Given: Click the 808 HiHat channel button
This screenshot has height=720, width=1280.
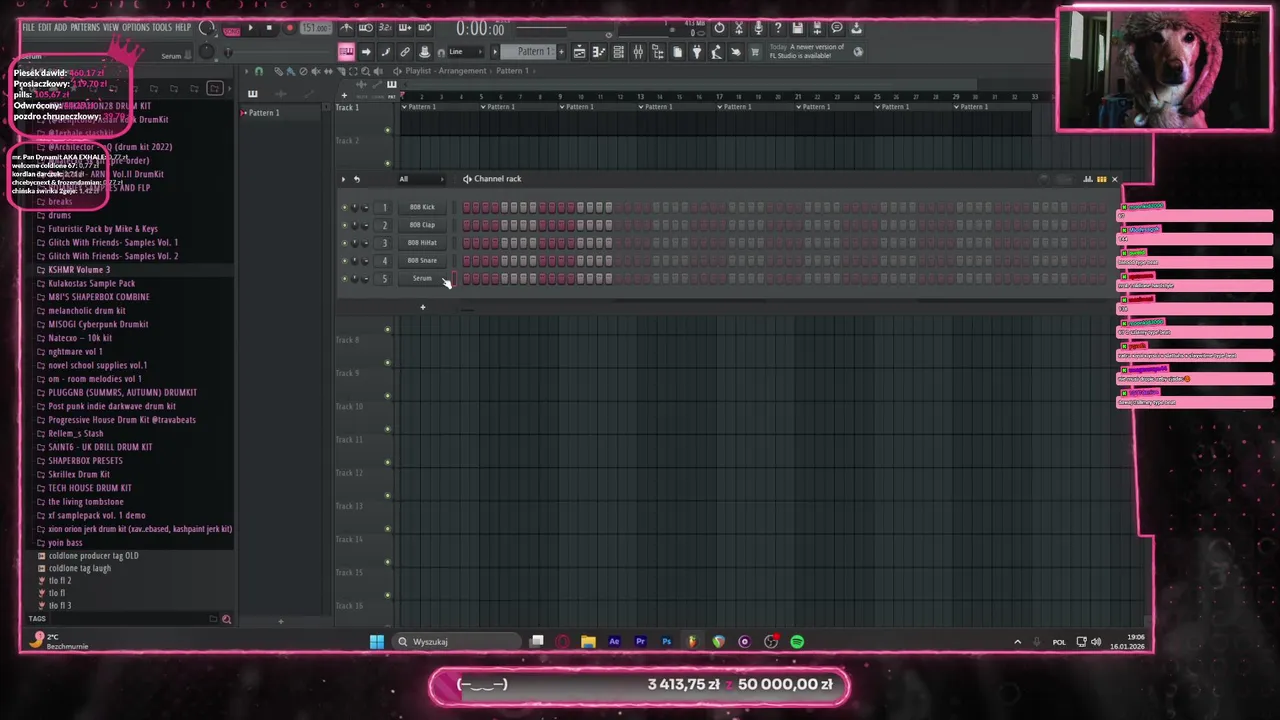Looking at the screenshot, I should tap(422, 243).
